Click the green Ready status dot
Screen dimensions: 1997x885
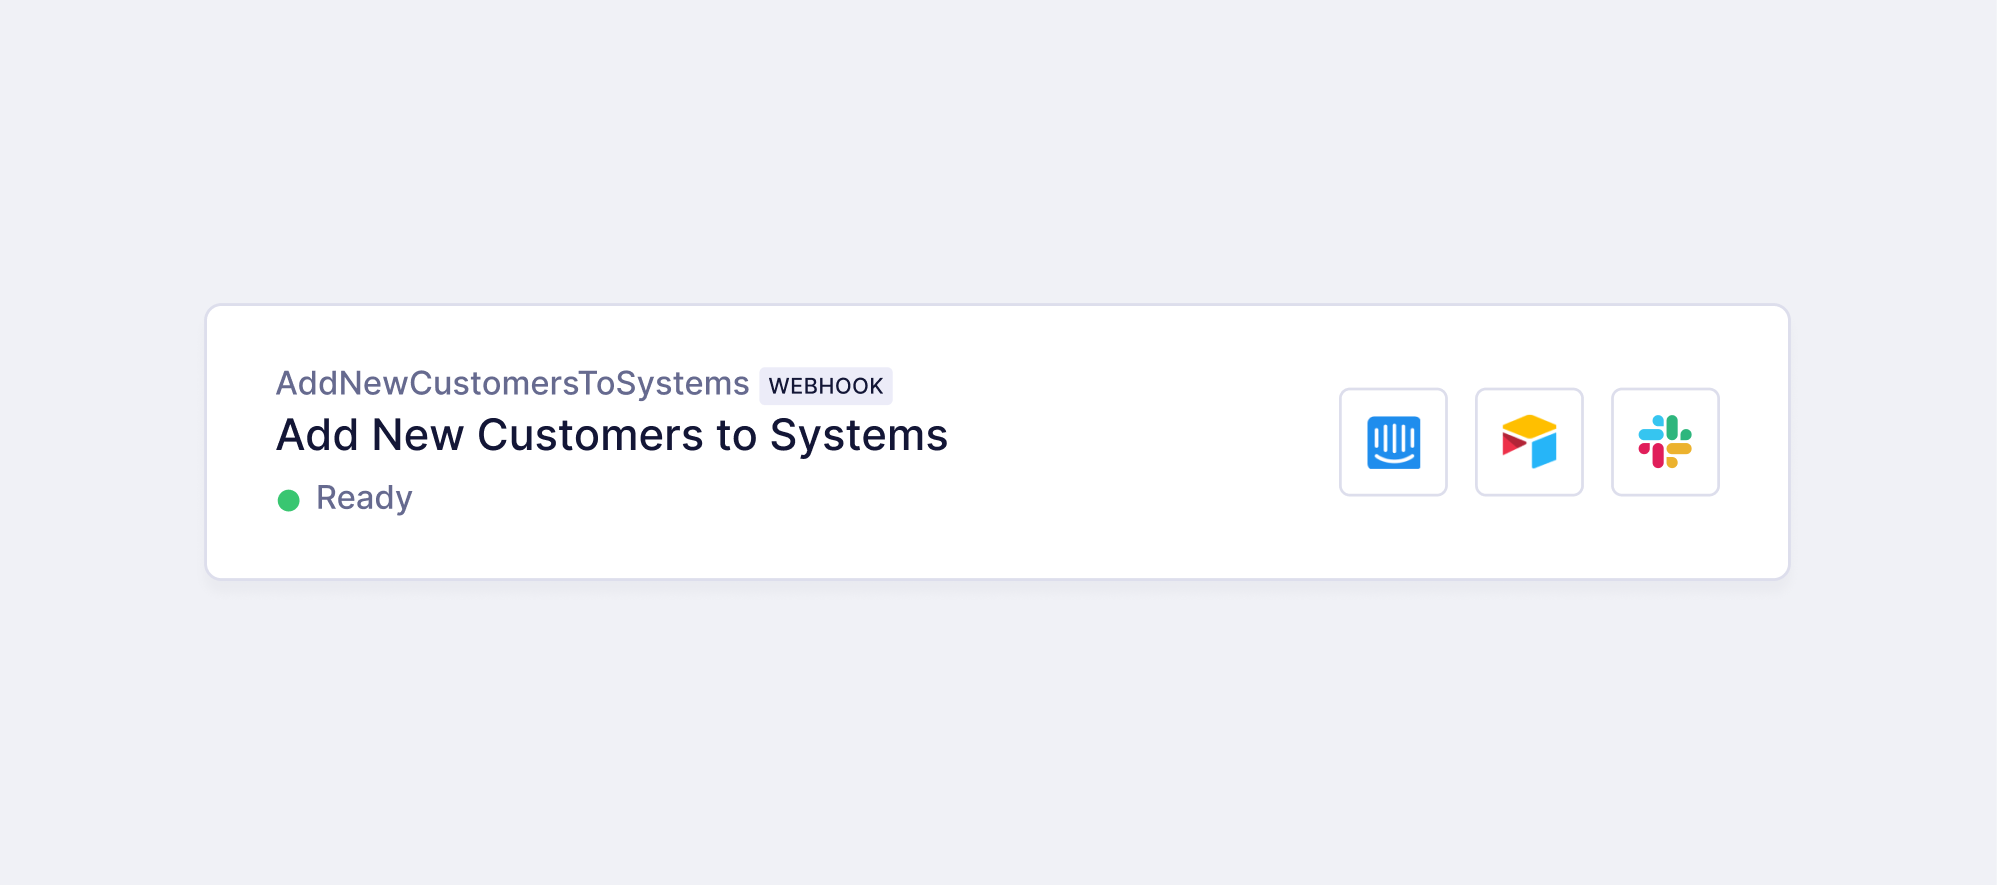pos(289,500)
